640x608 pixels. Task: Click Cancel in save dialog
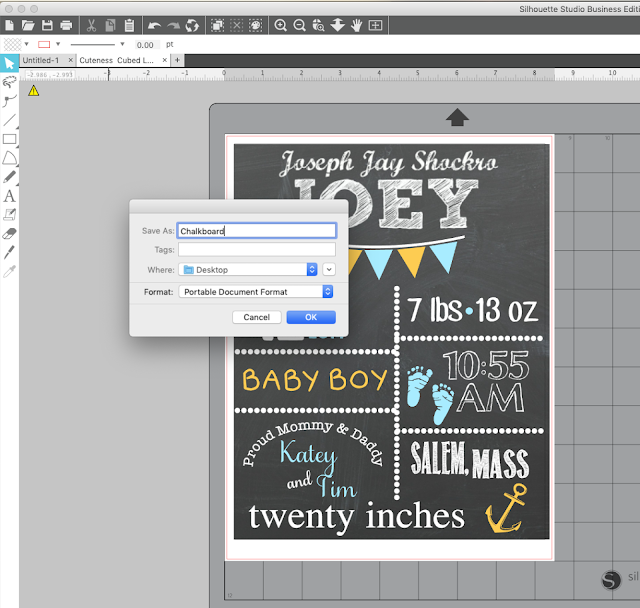256,317
